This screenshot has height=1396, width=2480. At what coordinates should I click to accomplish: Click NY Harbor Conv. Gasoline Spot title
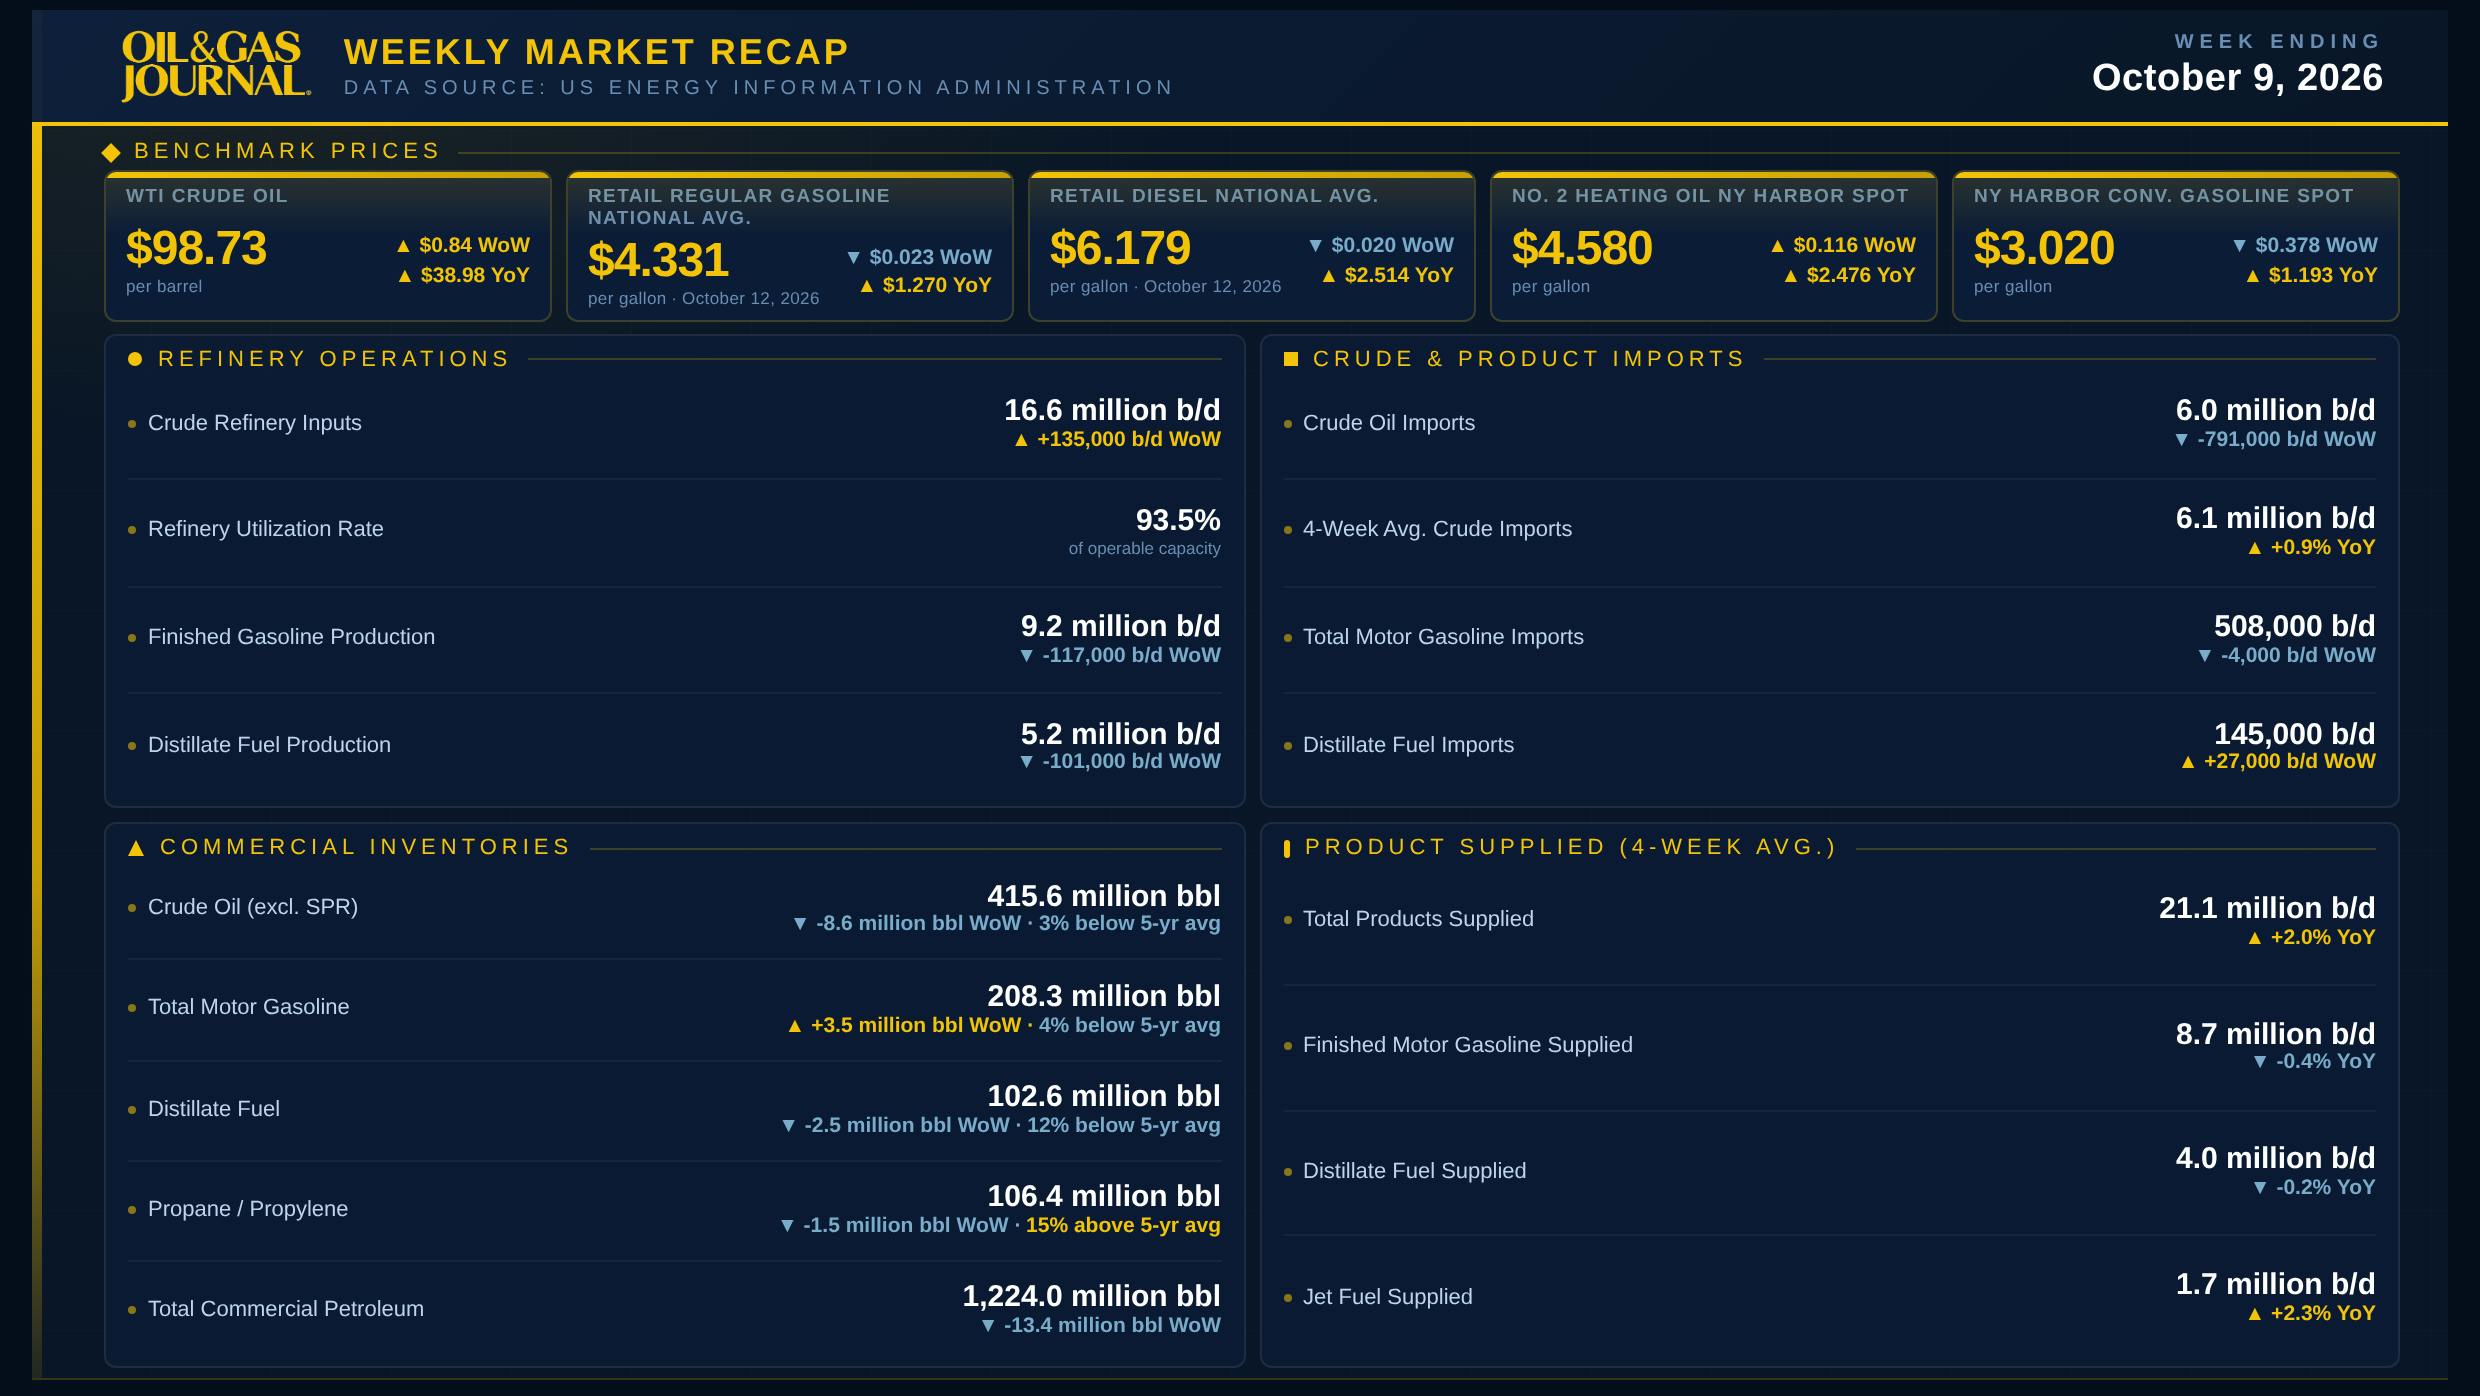2164,196
